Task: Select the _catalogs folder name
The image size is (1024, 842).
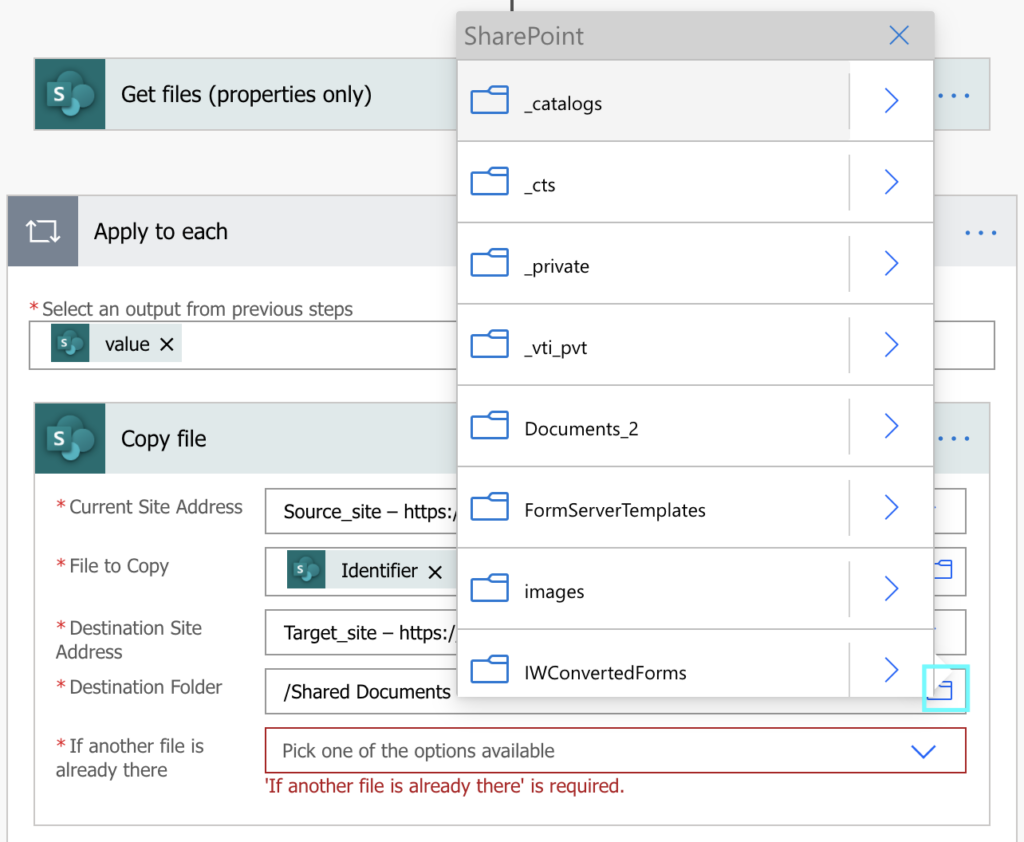Action: (x=563, y=103)
